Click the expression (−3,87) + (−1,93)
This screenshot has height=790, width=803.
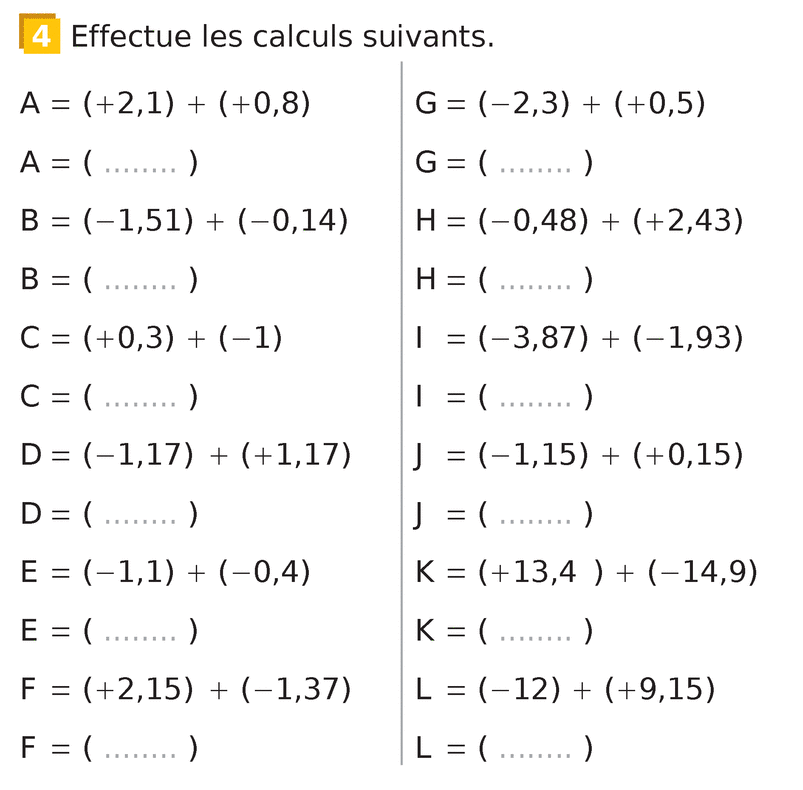[611, 339]
